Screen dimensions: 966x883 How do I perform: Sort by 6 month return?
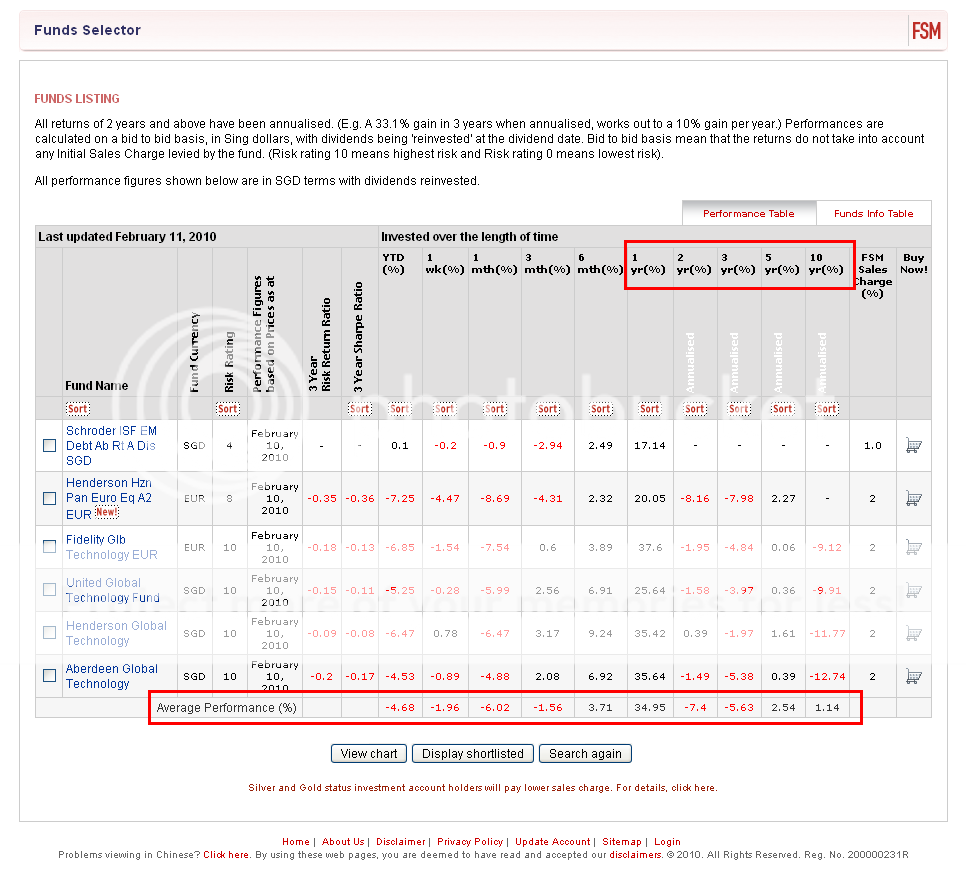601,409
